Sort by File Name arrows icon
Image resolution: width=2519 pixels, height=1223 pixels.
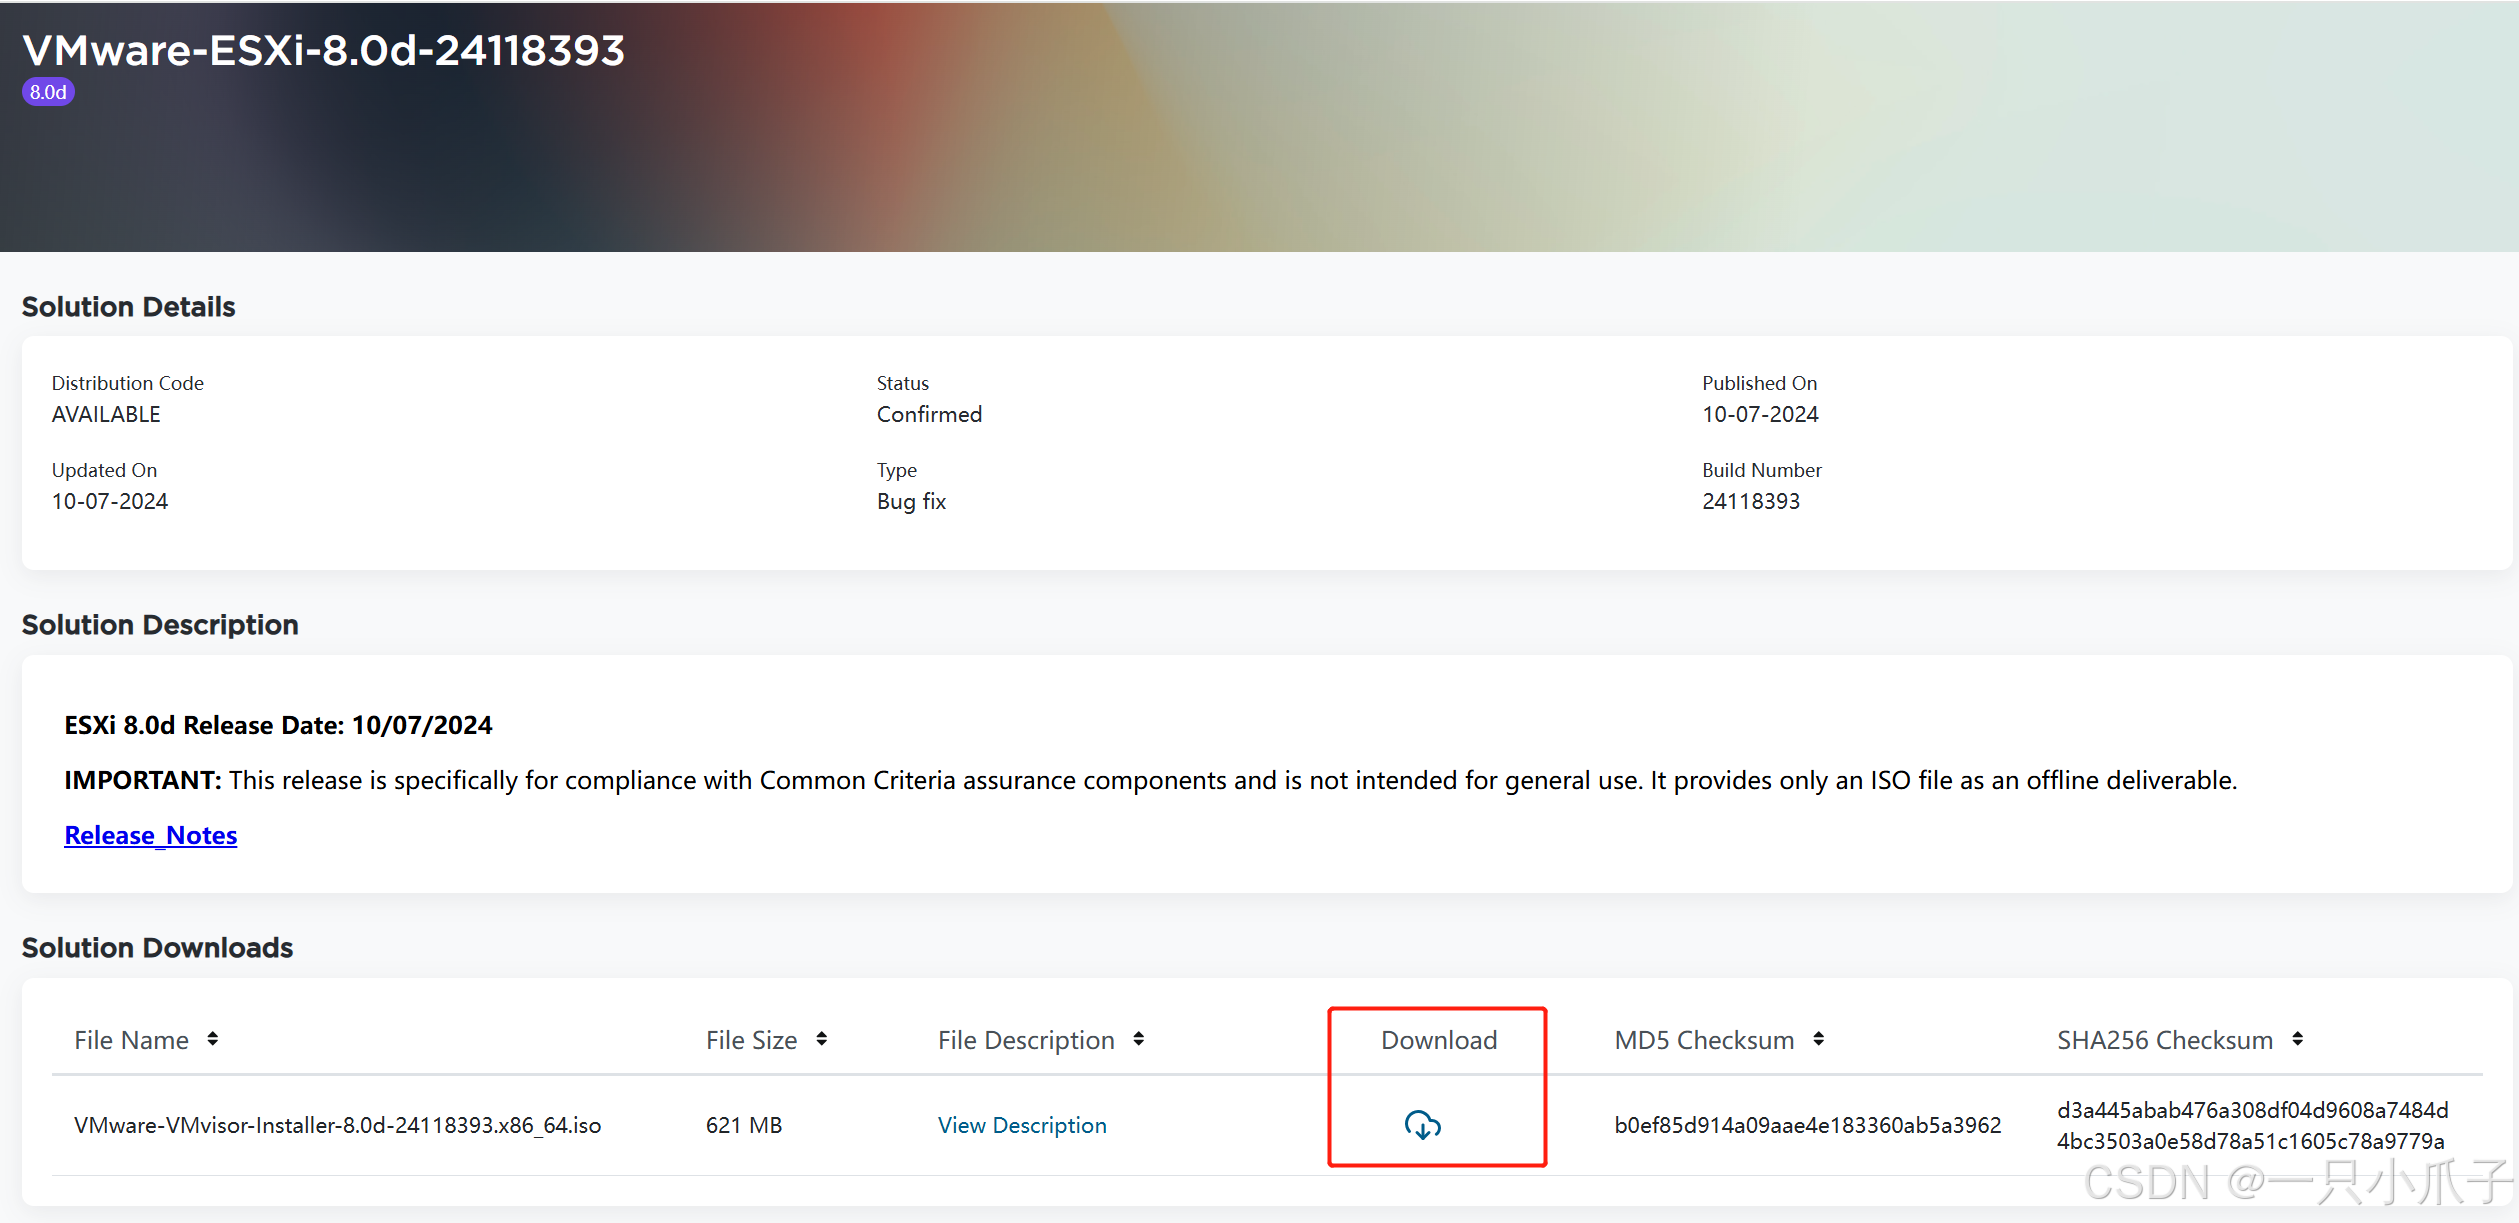coord(213,1039)
